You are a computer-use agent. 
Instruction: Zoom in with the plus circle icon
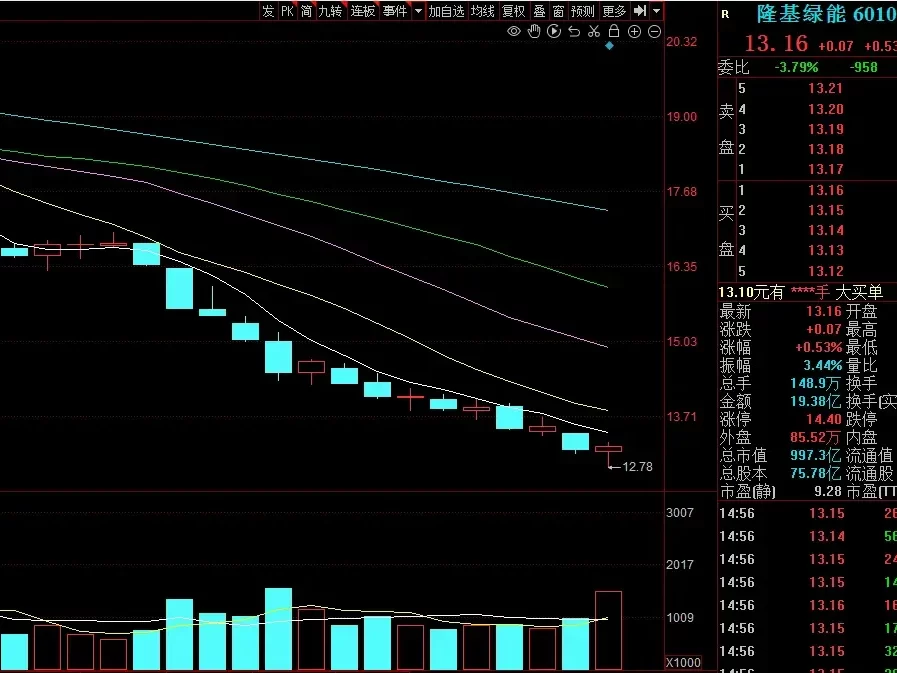(x=635, y=32)
